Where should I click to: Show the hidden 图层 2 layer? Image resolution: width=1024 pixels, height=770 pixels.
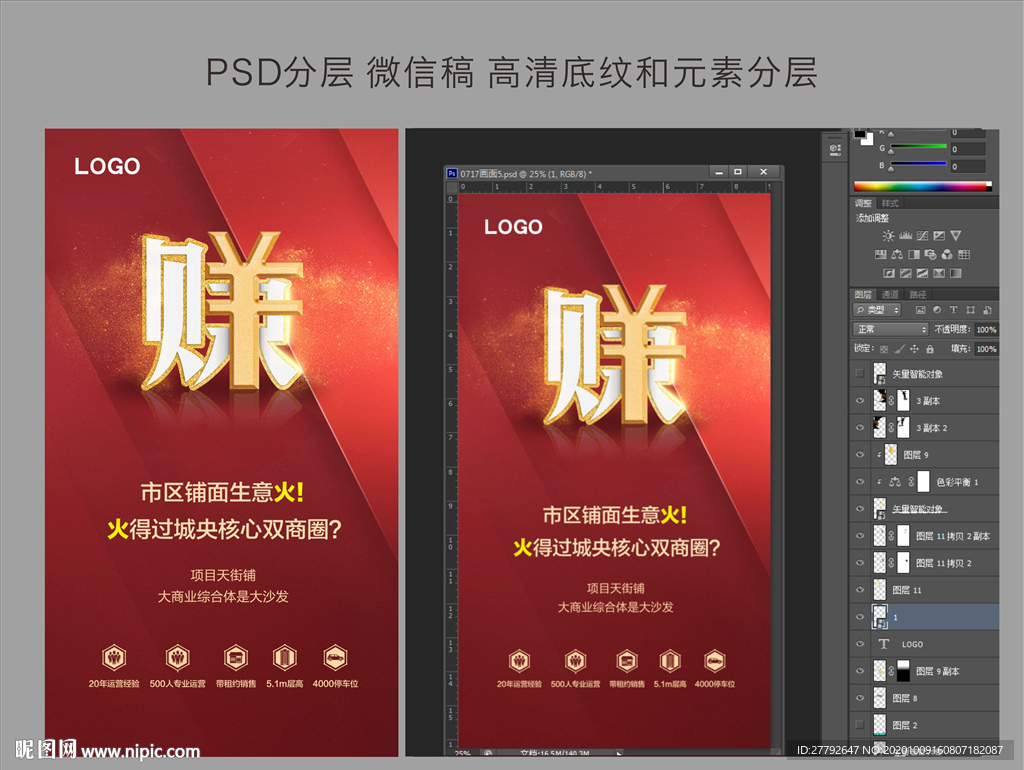click(859, 725)
